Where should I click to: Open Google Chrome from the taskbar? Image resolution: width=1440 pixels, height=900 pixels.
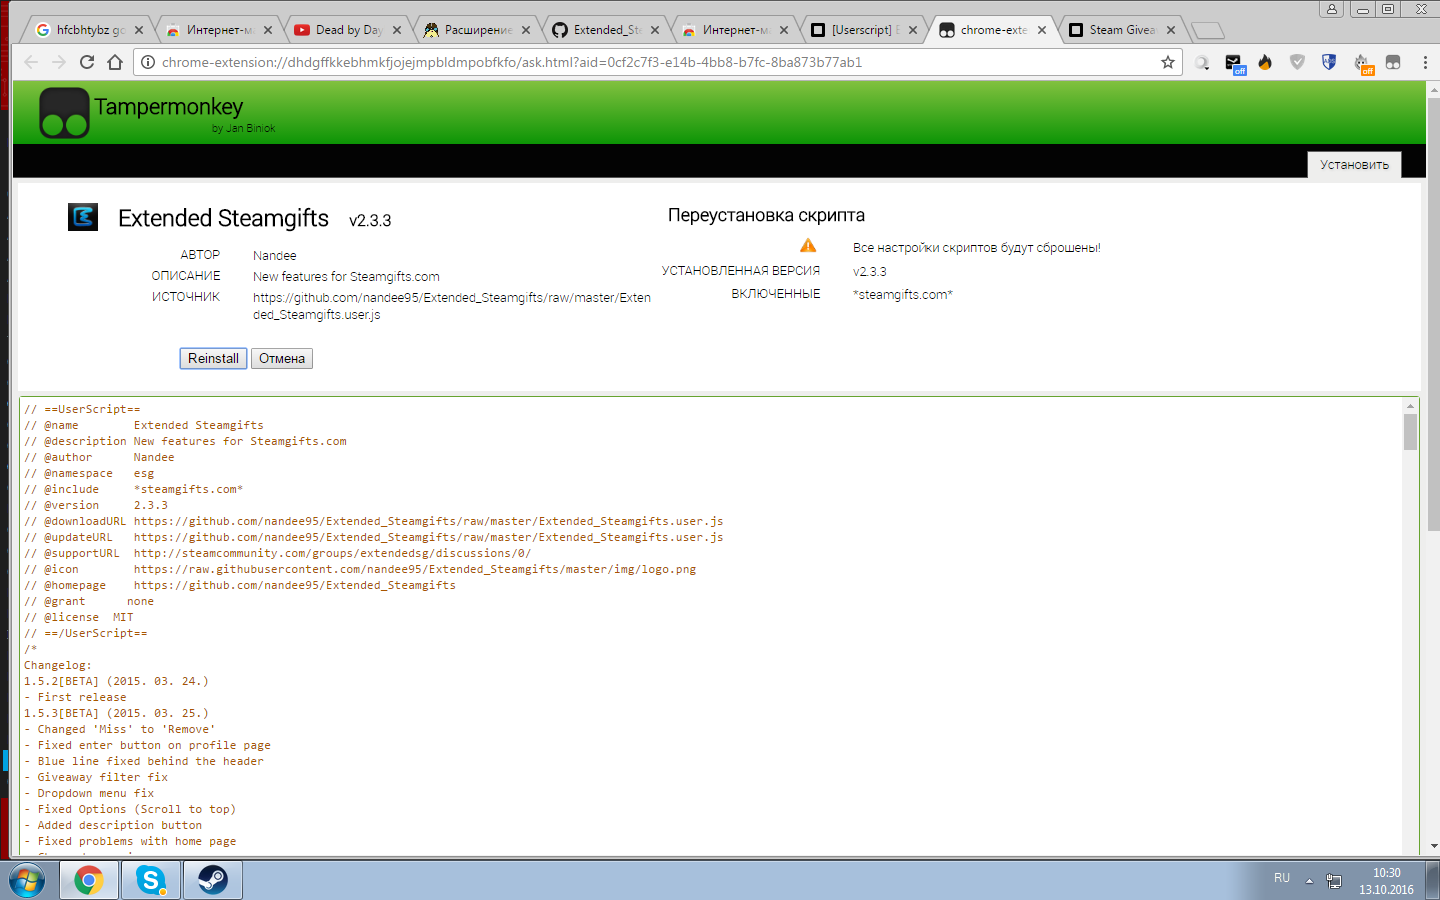tap(89, 880)
